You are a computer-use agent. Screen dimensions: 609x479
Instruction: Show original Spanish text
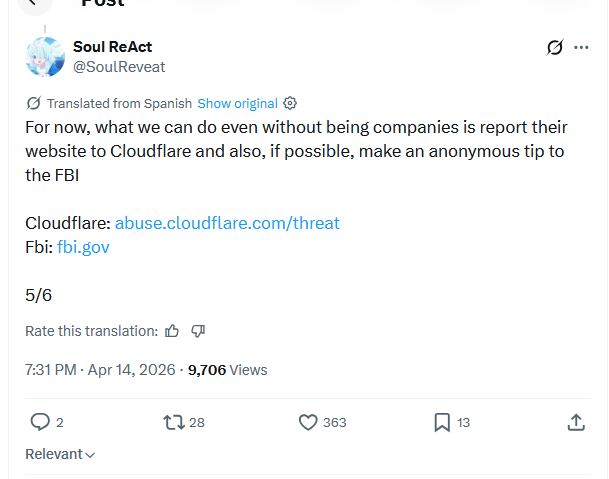click(x=237, y=103)
